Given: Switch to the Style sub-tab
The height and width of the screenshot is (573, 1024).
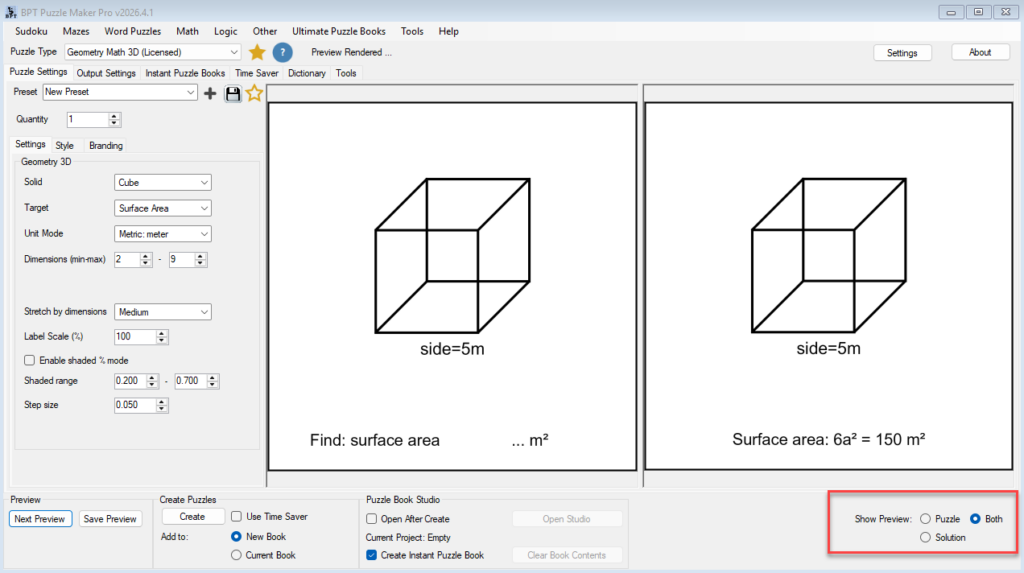Looking at the screenshot, I should pos(64,146).
